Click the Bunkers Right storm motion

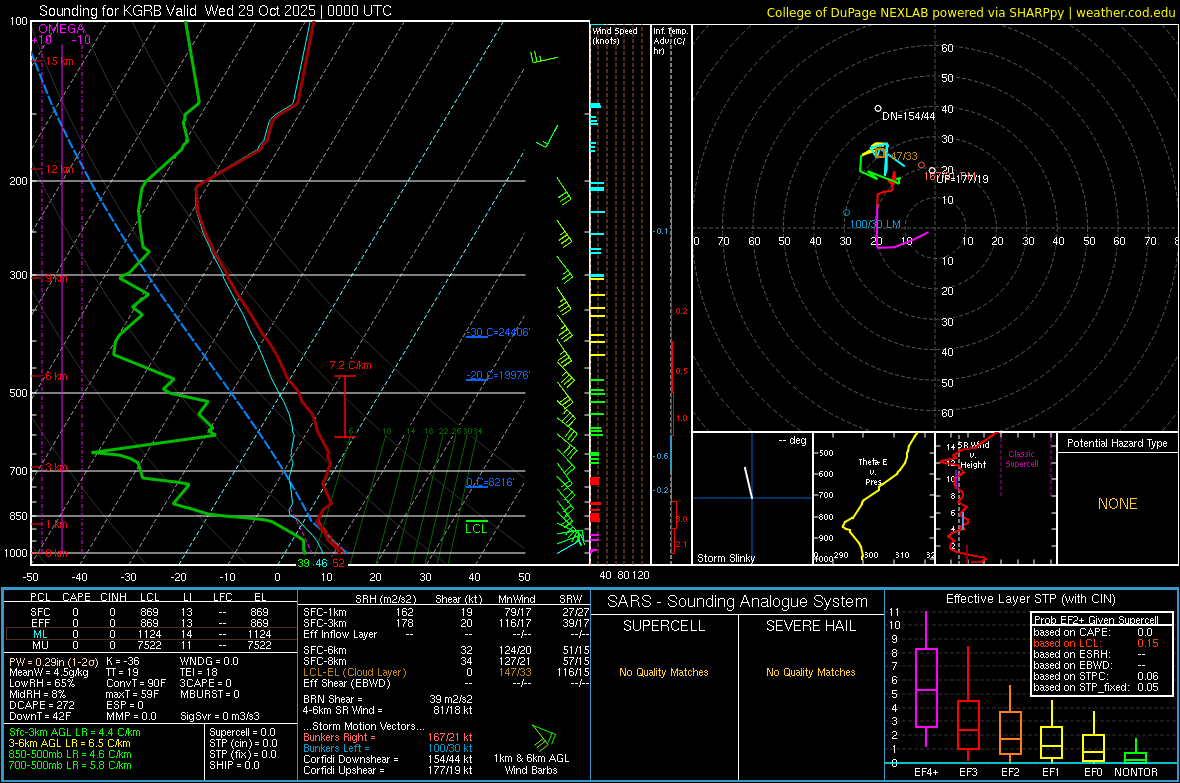click(388, 737)
